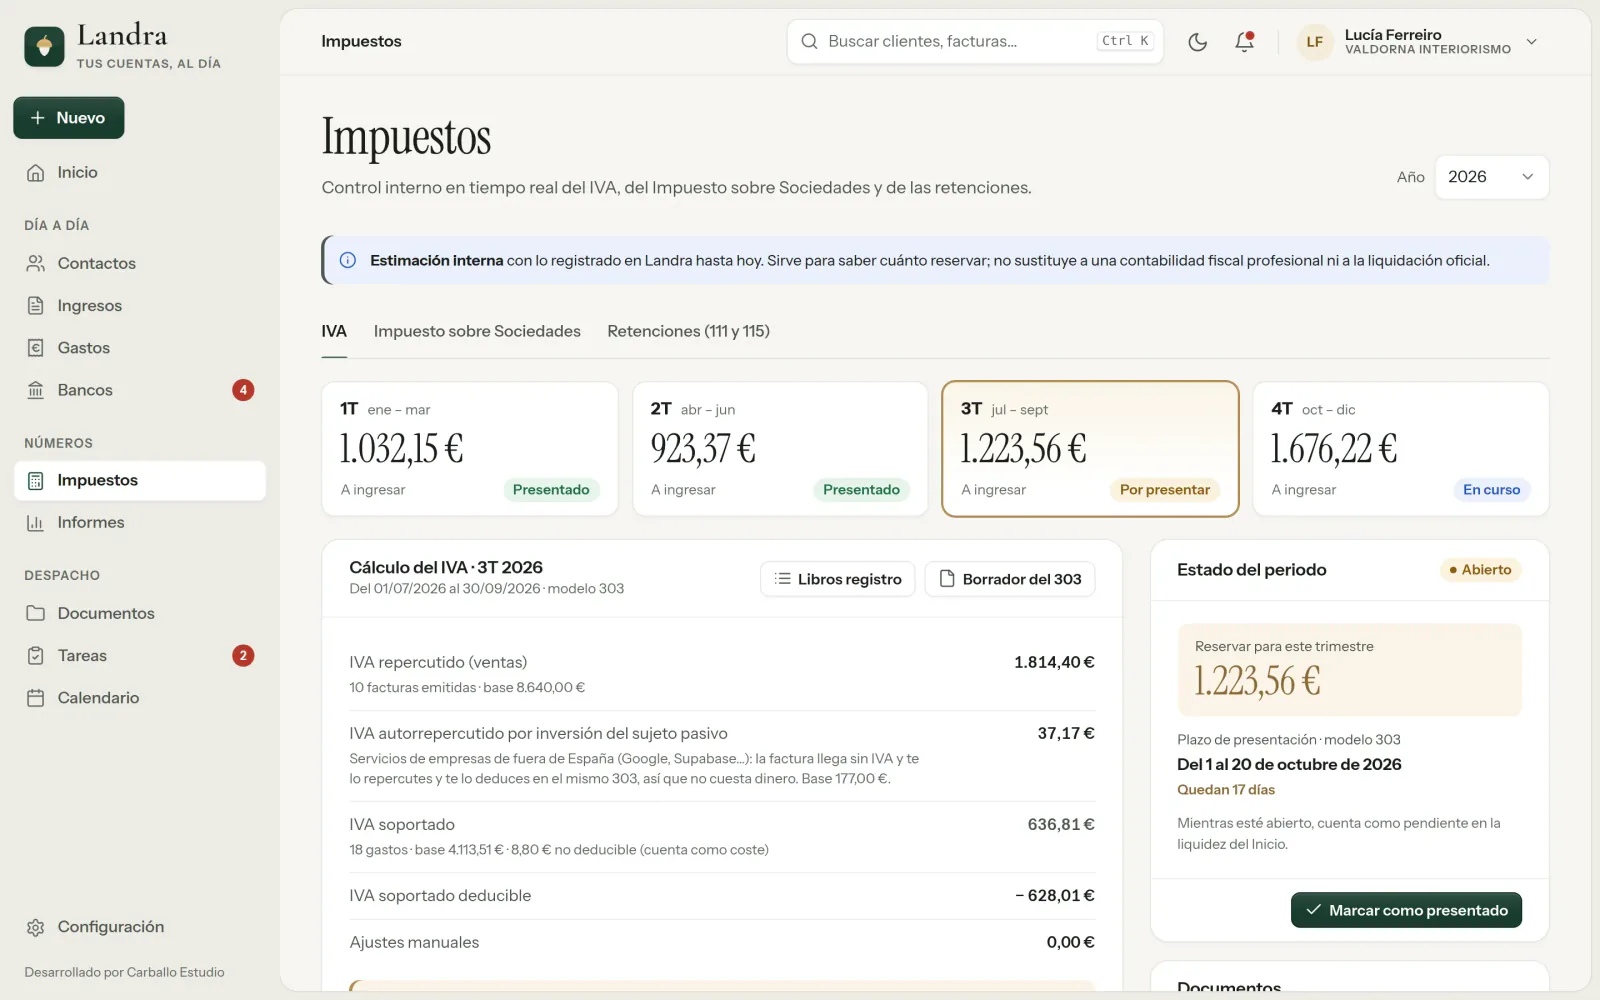1600x1000 pixels.
Task: Select the 1T ene – mar card
Action: pyautogui.click(x=470, y=449)
